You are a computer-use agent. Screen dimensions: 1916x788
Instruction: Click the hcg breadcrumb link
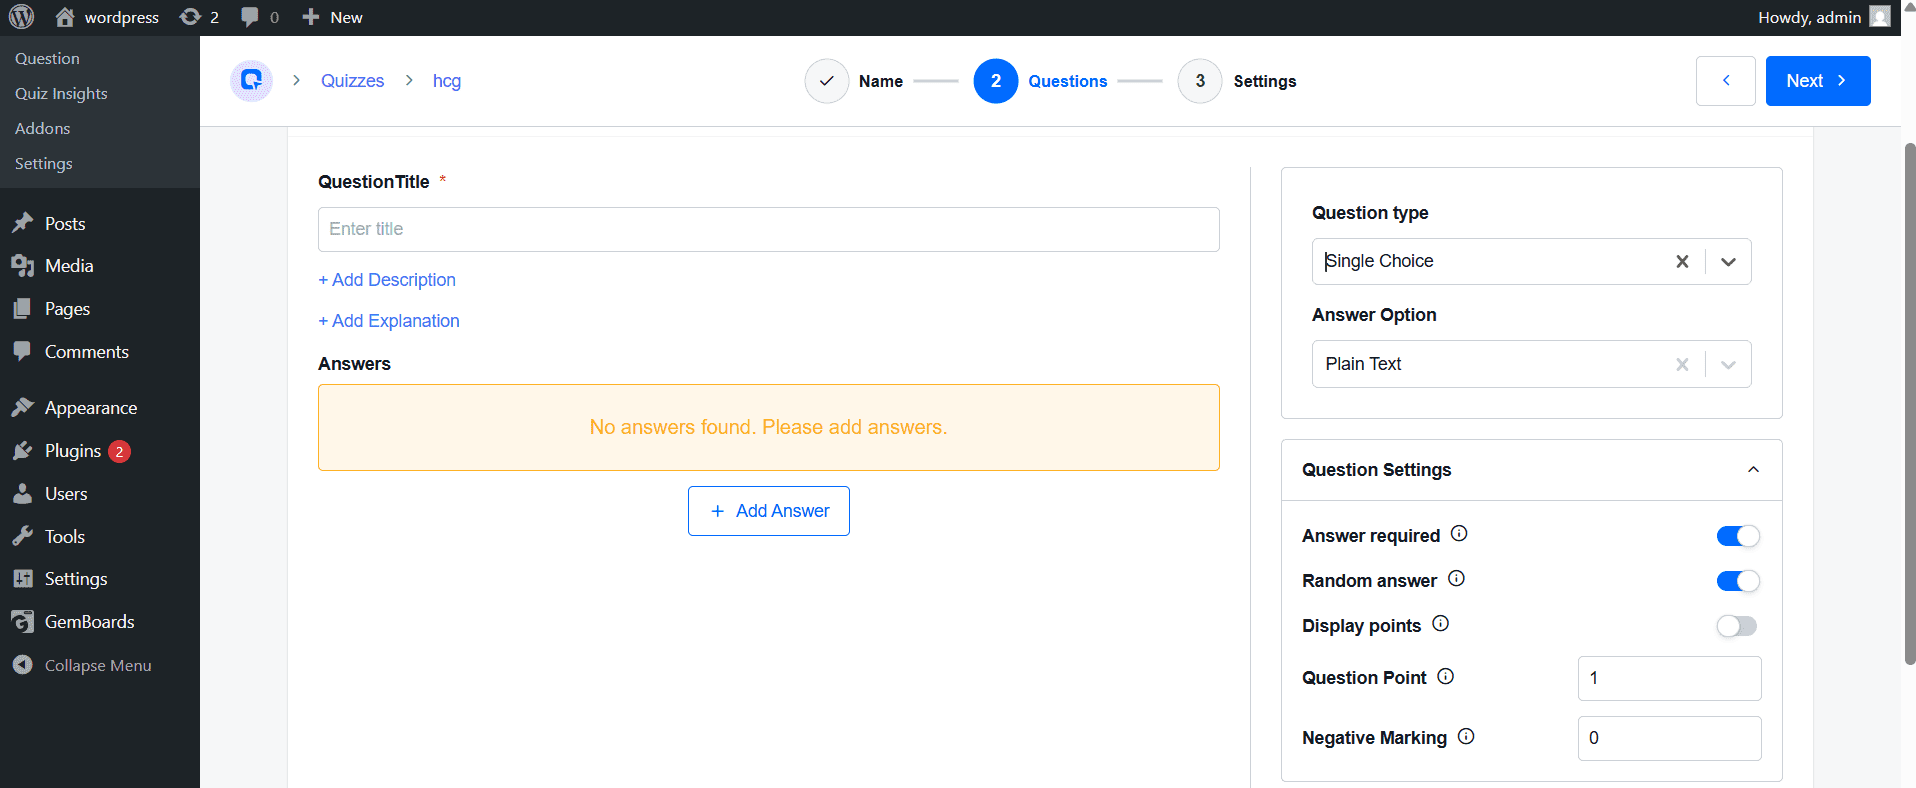click(x=447, y=81)
